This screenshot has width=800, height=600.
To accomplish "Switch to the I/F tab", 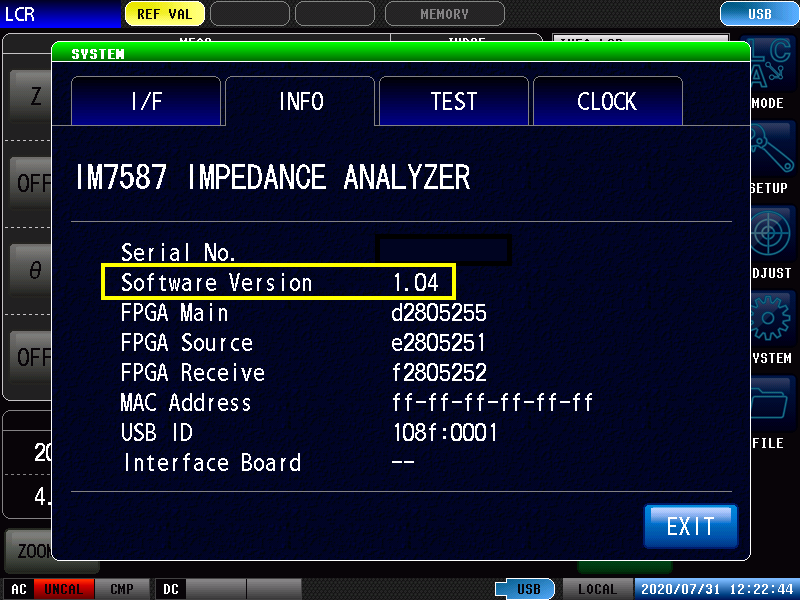I will point(146,101).
